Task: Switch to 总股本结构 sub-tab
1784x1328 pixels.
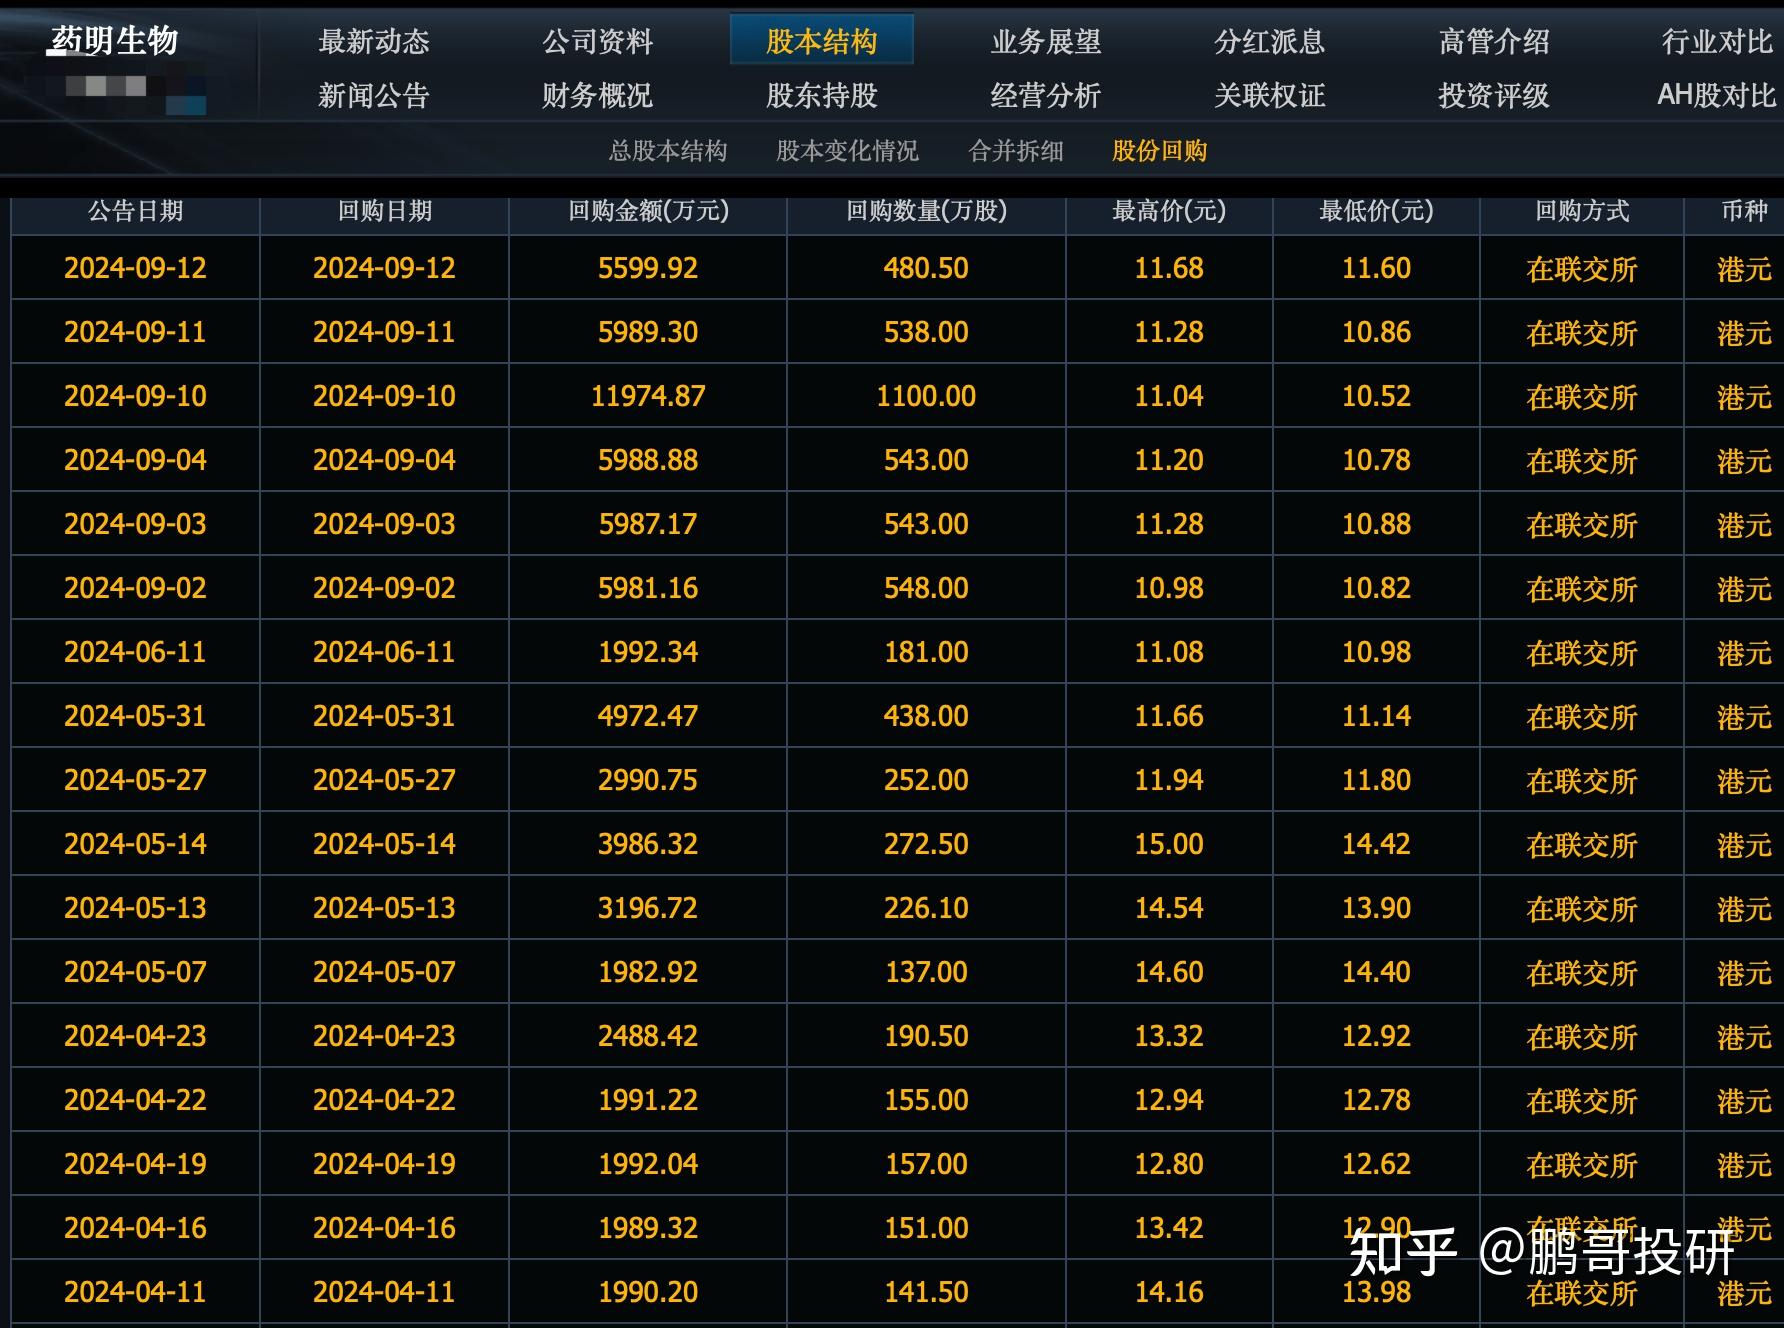Action: tap(668, 151)
